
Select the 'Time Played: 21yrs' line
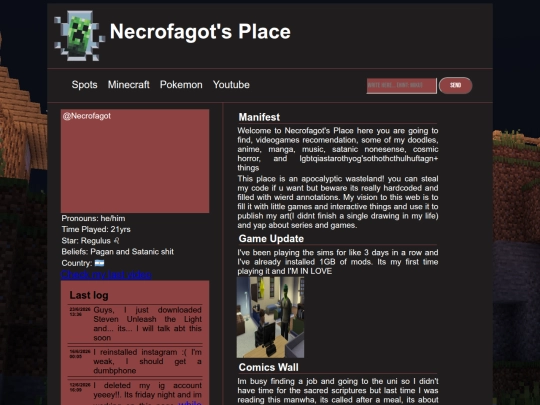[x=96, y=229]
